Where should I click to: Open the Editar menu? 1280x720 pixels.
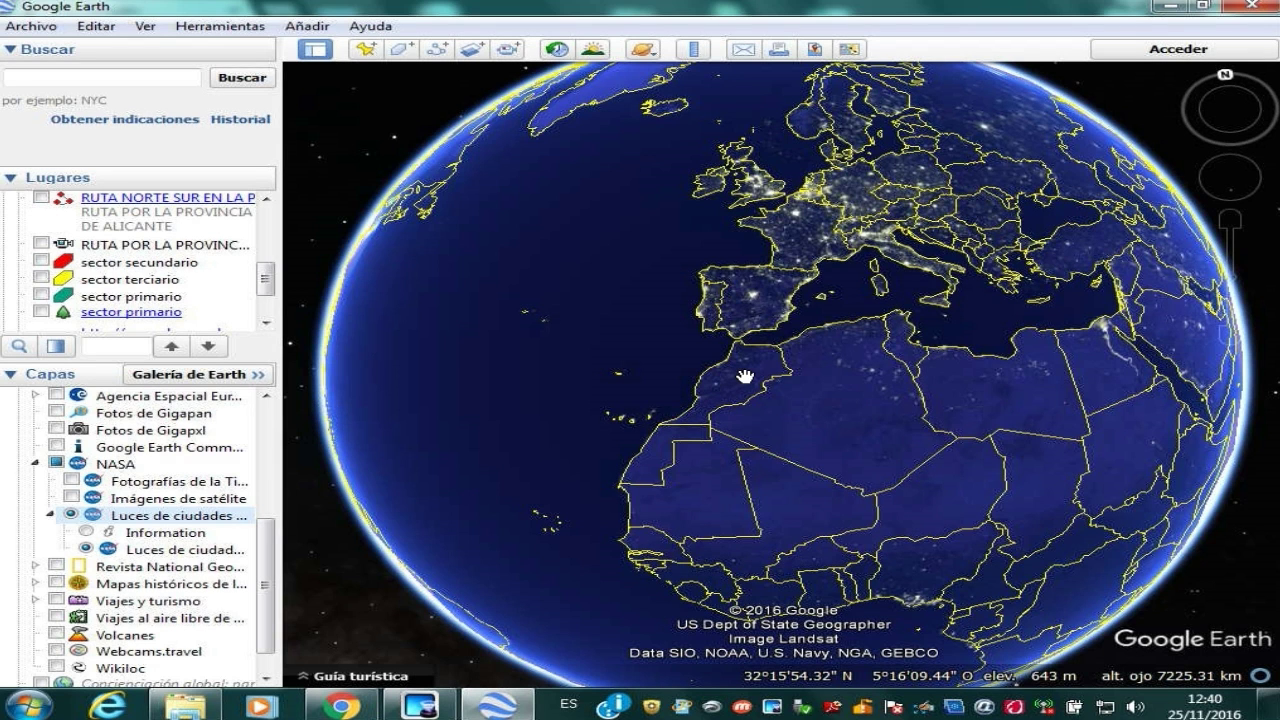[96, 26]
